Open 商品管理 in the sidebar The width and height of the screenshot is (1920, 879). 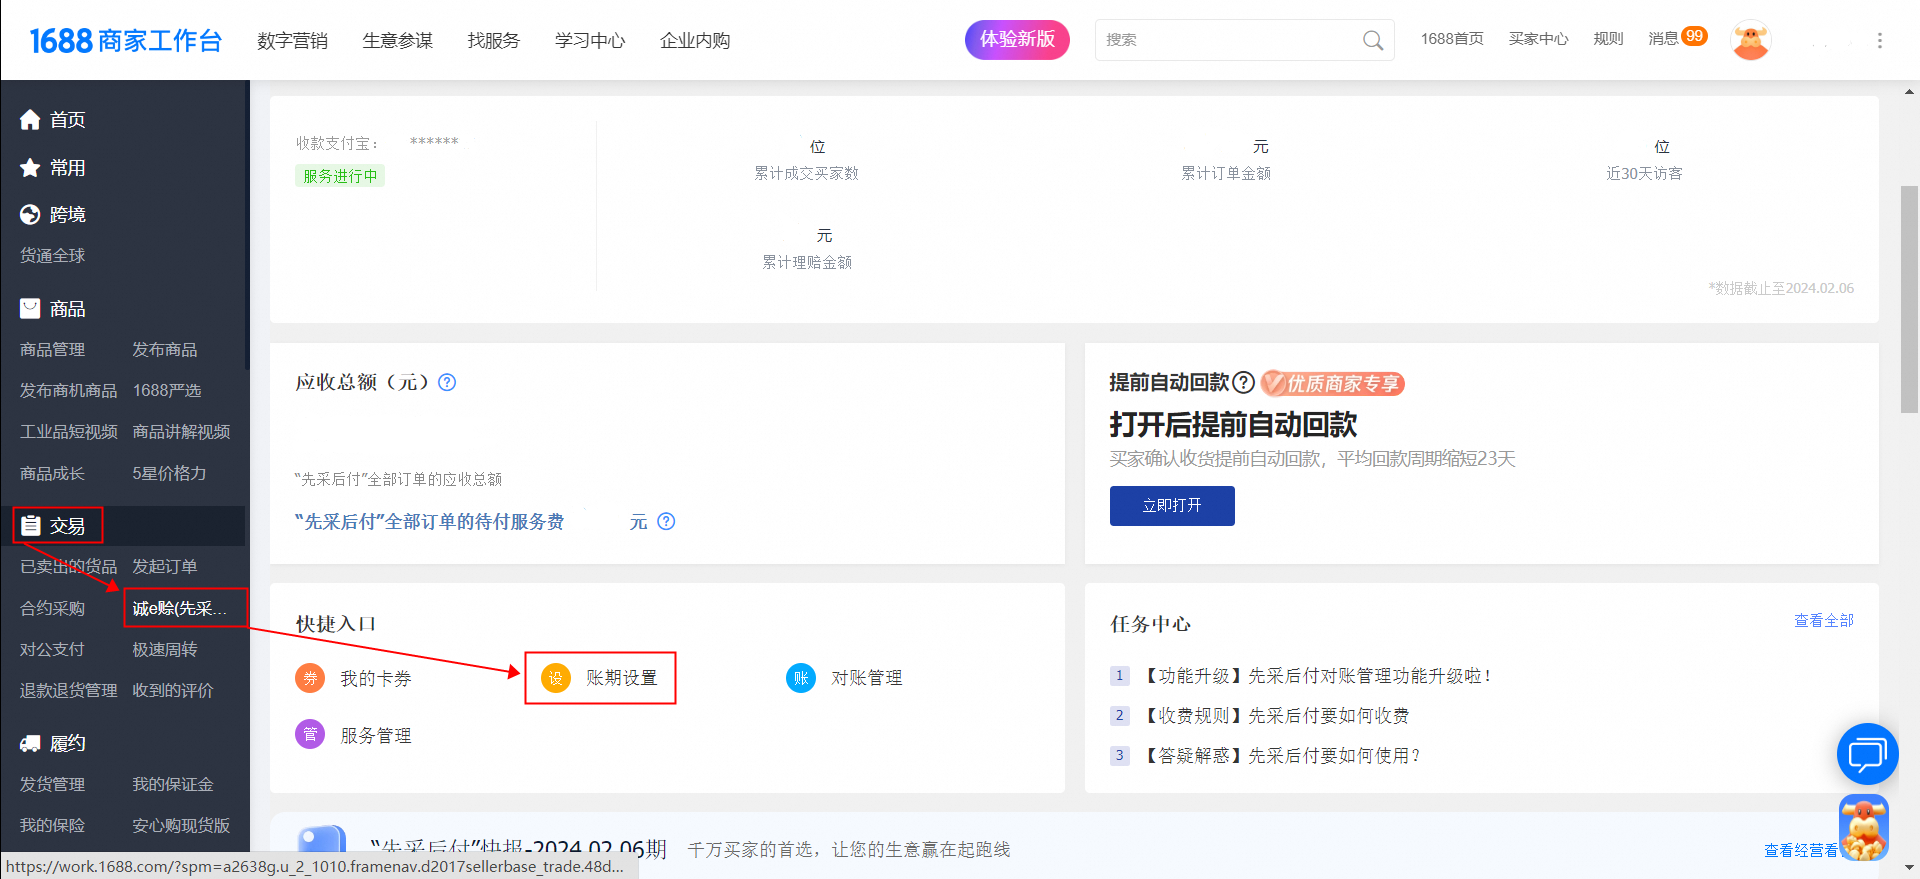53,350
